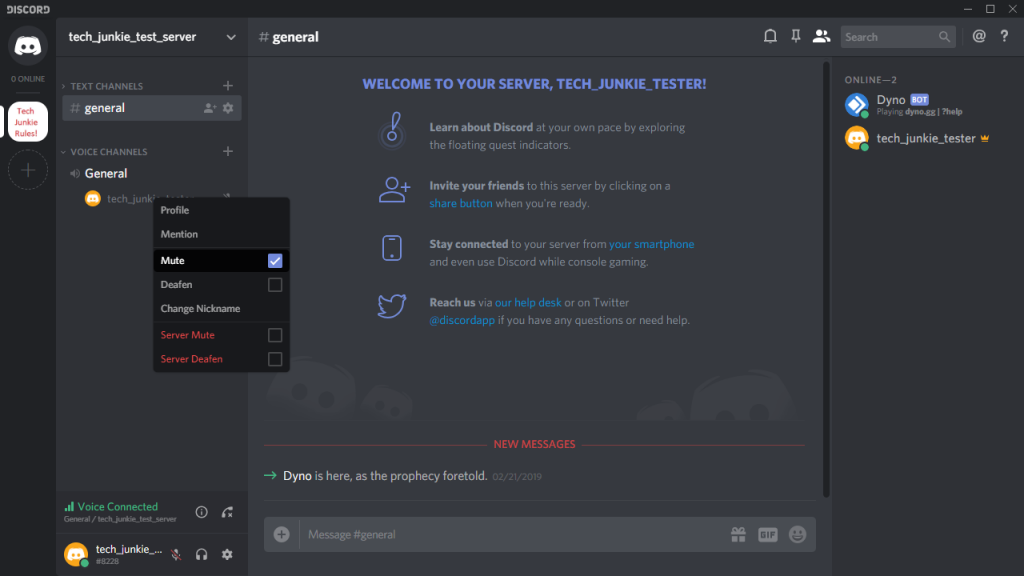Select the Tech Junkie Rules! server icon
This screenshot has width=1024, height=576.
click(x=27, y=121)
